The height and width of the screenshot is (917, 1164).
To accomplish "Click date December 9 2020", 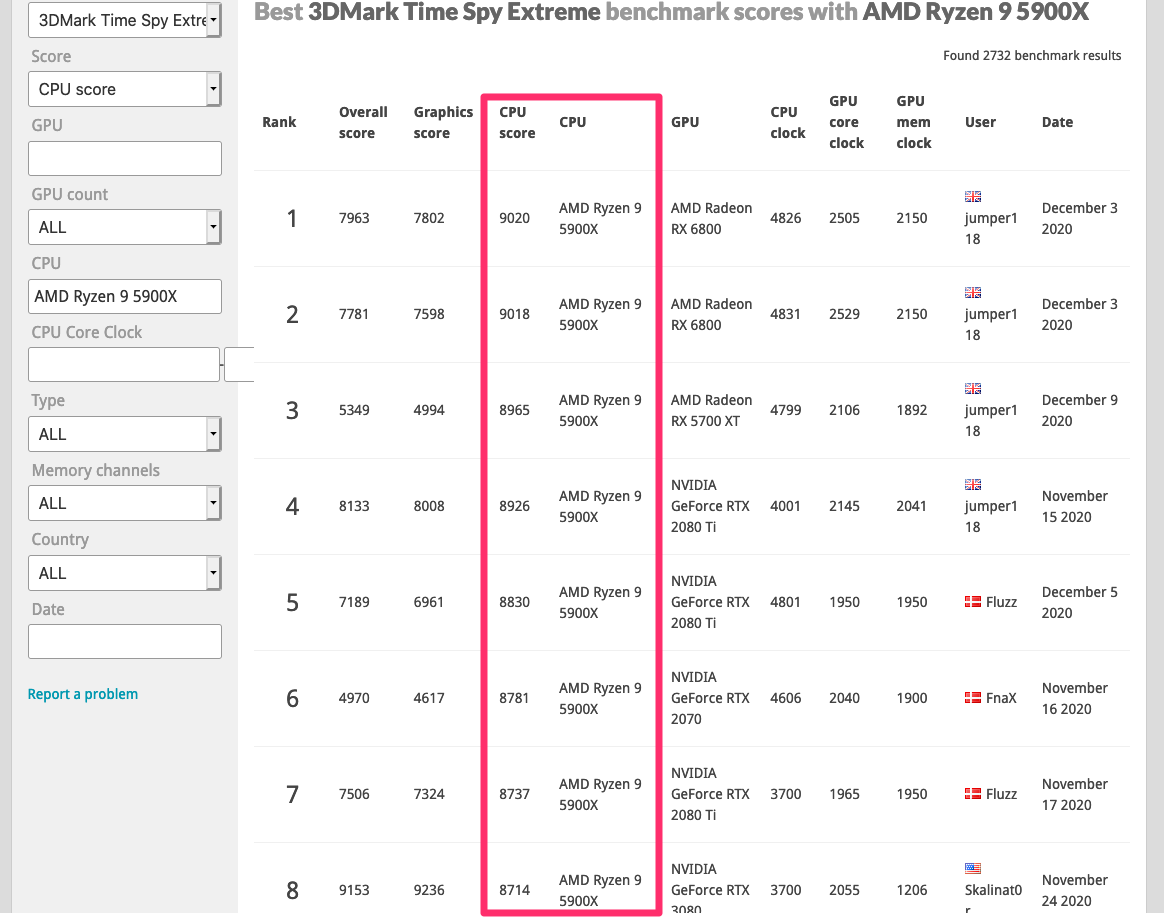I will (x=1079, y=410).
